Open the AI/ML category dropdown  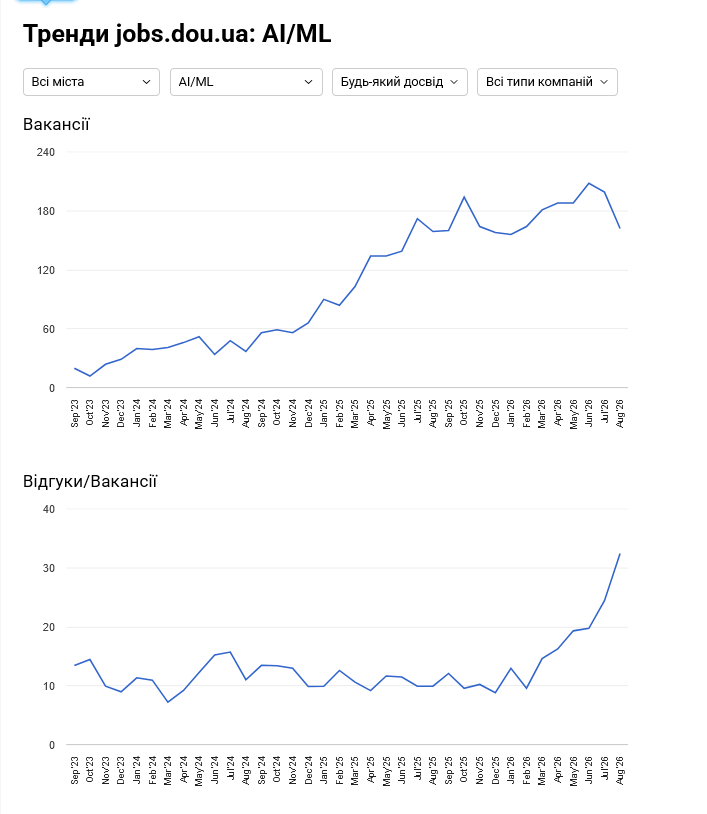coord(246,82)
